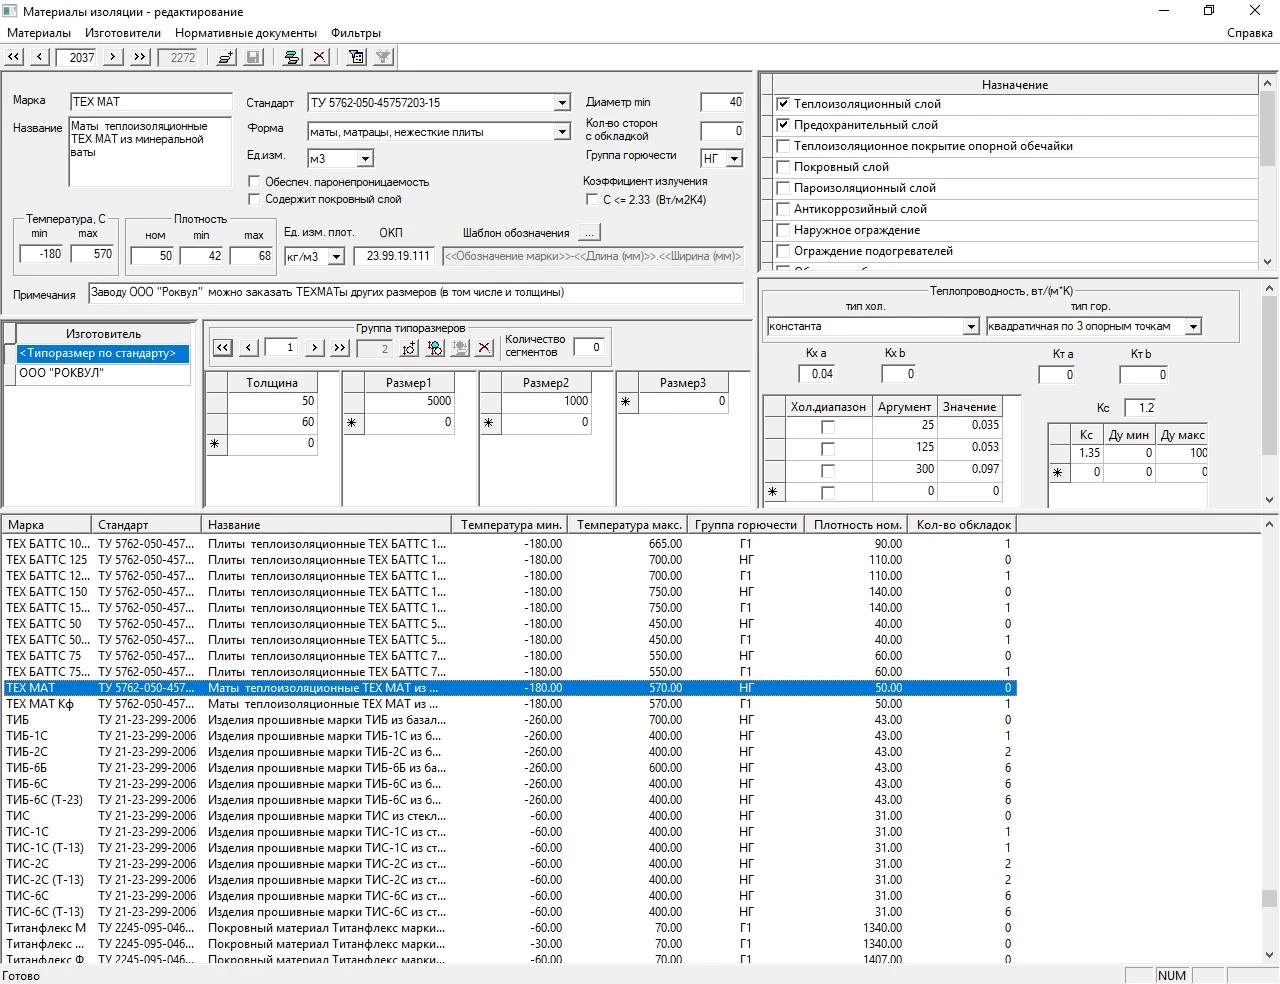1280x984 pixels.
Task: Uncheck Теплоизоляционный слой checkbox
Action: click(x=784, y=104)
